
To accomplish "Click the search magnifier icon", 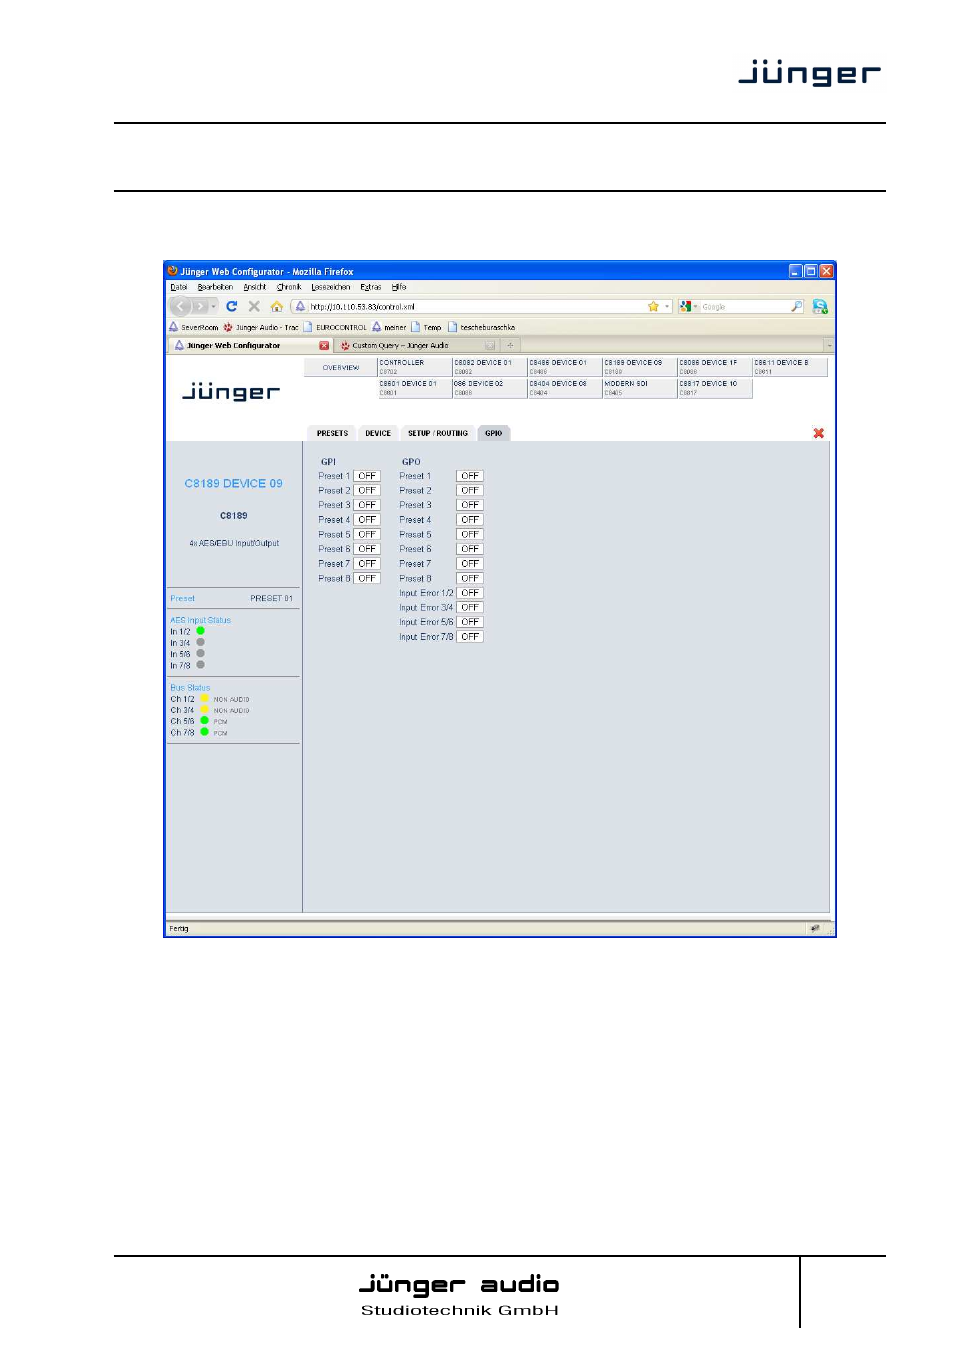I will [x=796, y=307].
